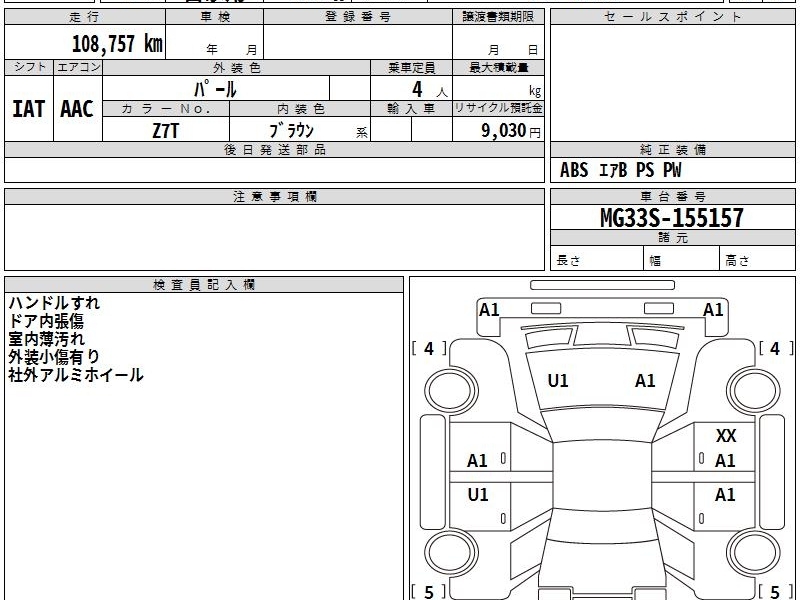Click the 車検 header cell

pyautogui.click(x=214, y=17)
